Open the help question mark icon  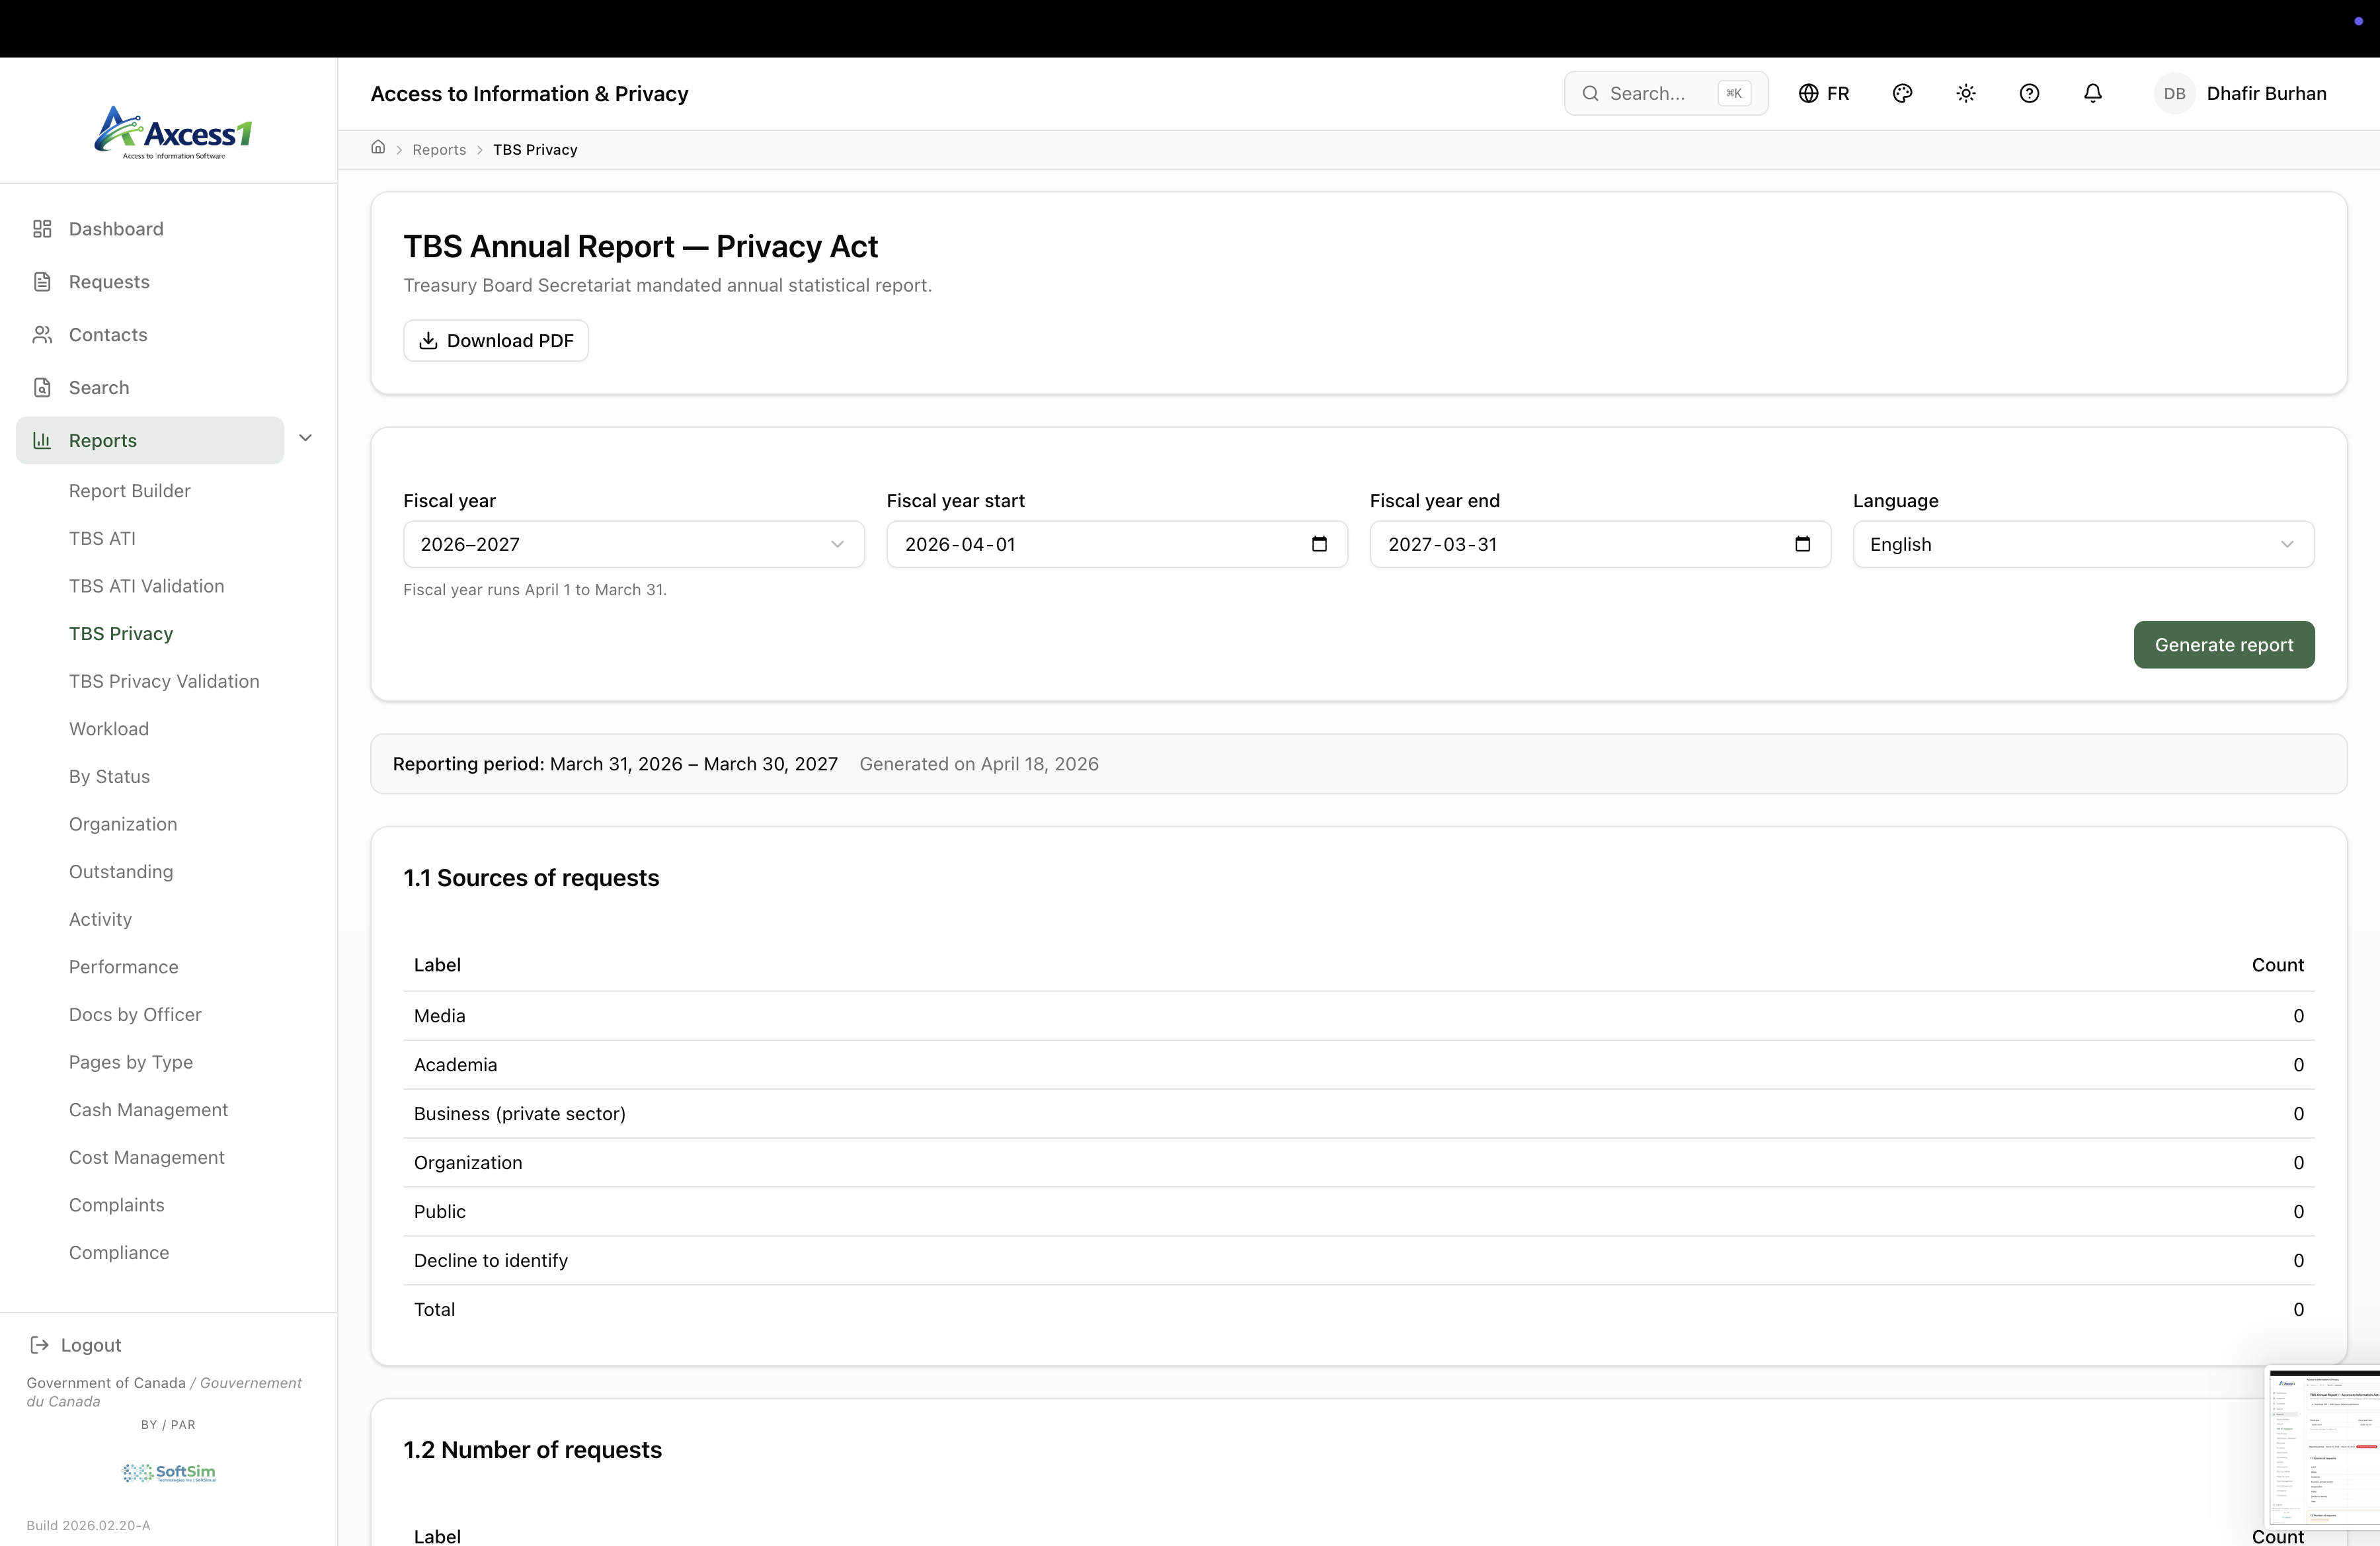2028,93
